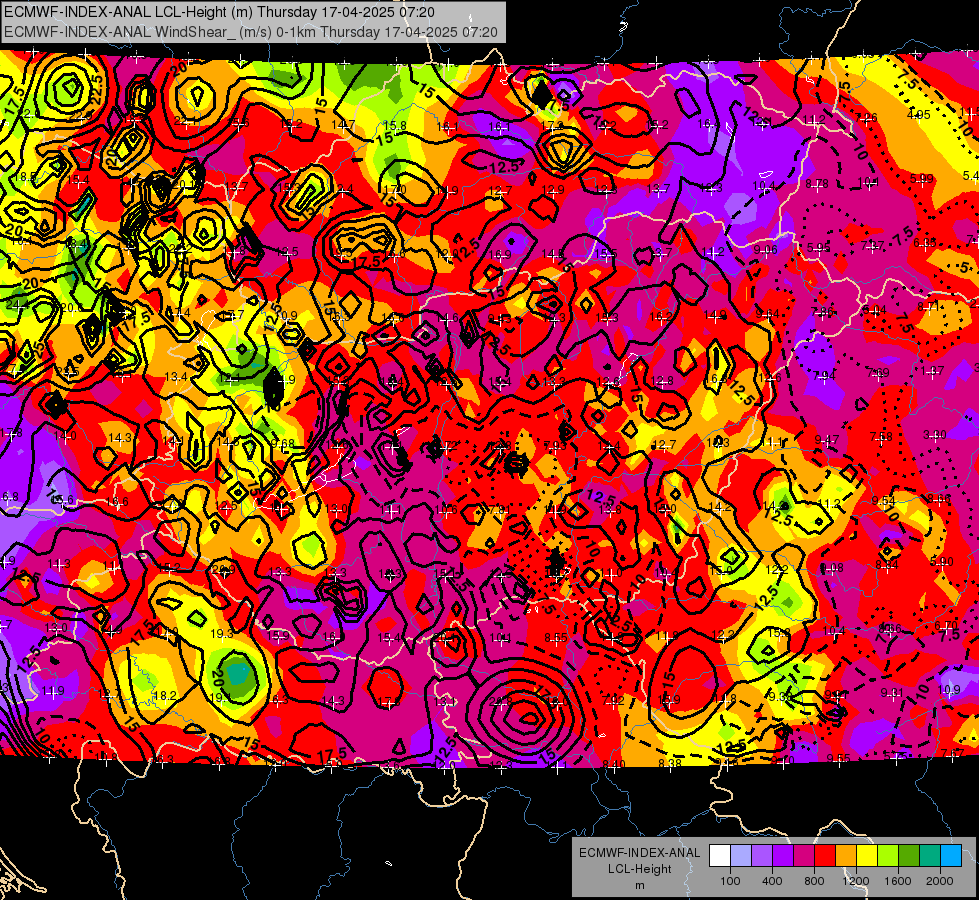Click the red legend color swatch
Image resolution: width=979 pixels, height=900 pixels.
(825, 856)
